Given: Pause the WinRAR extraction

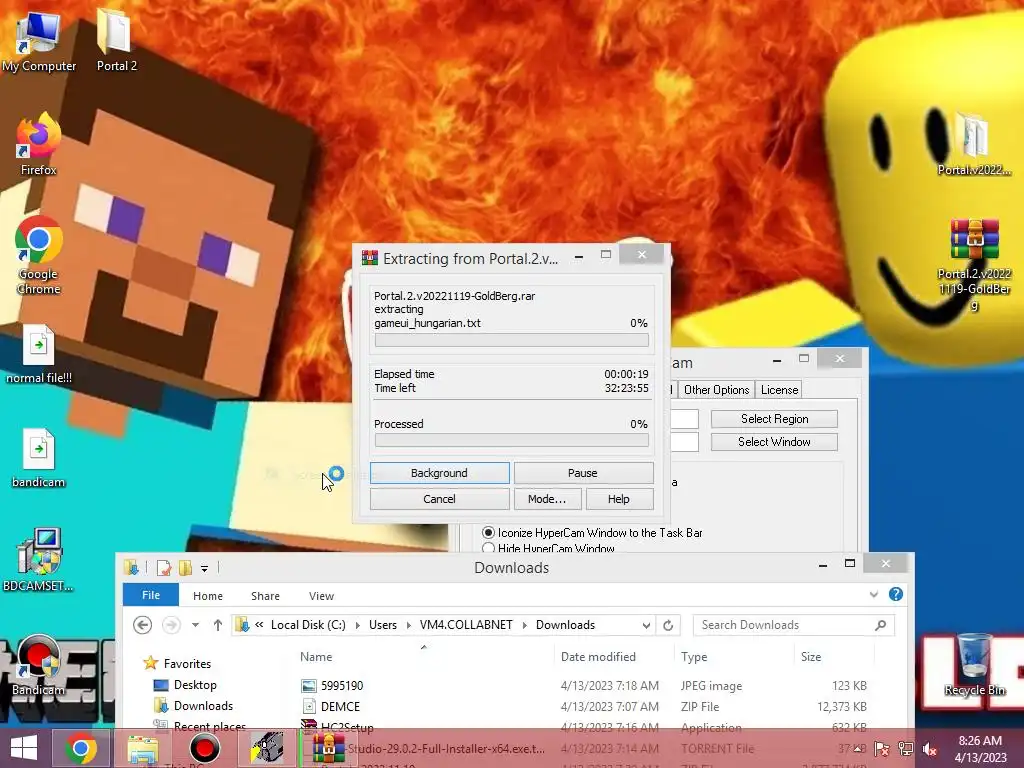Looking at the screenshot, I should click(583, 473).
